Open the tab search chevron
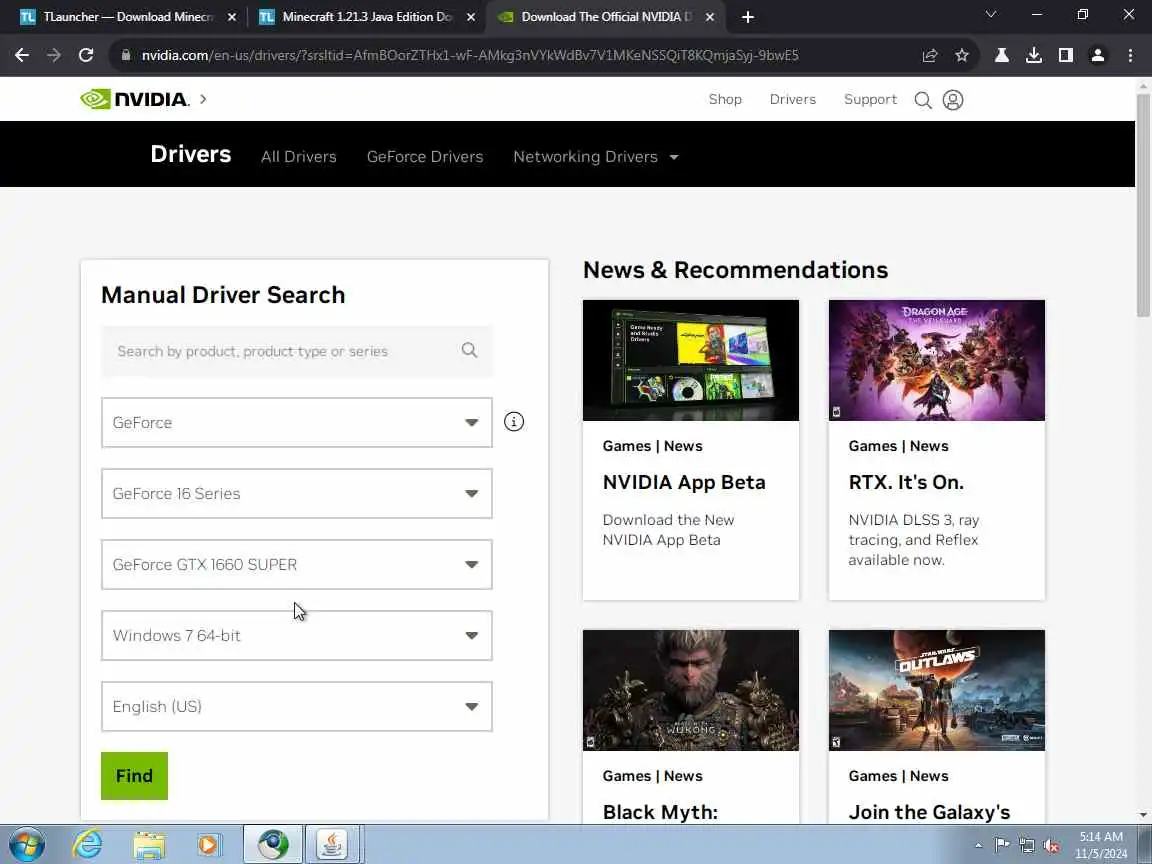Screen dimensions: 1152x864 [x=990, y=14]
